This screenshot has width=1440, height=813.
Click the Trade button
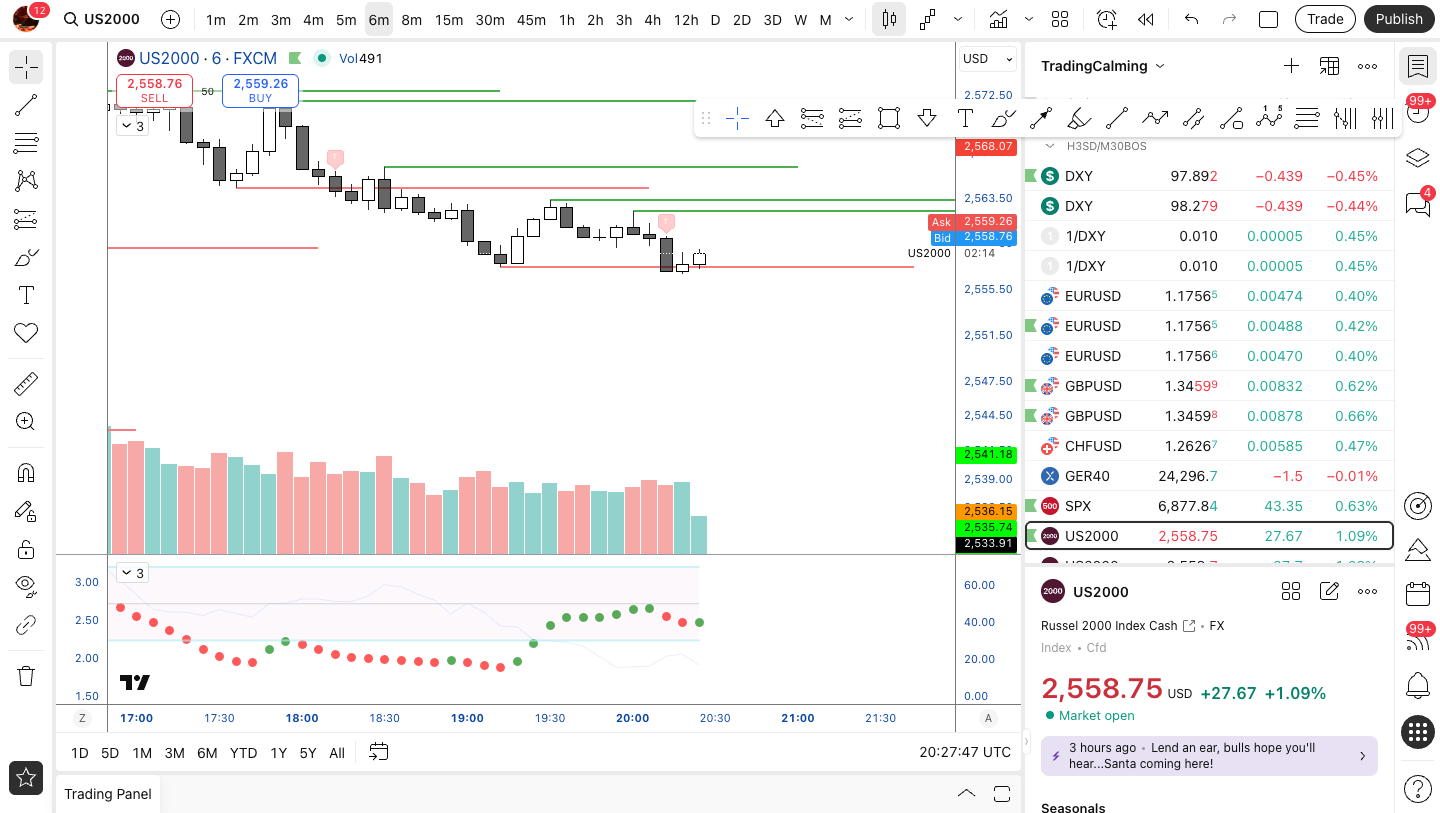pos(1325,19)
